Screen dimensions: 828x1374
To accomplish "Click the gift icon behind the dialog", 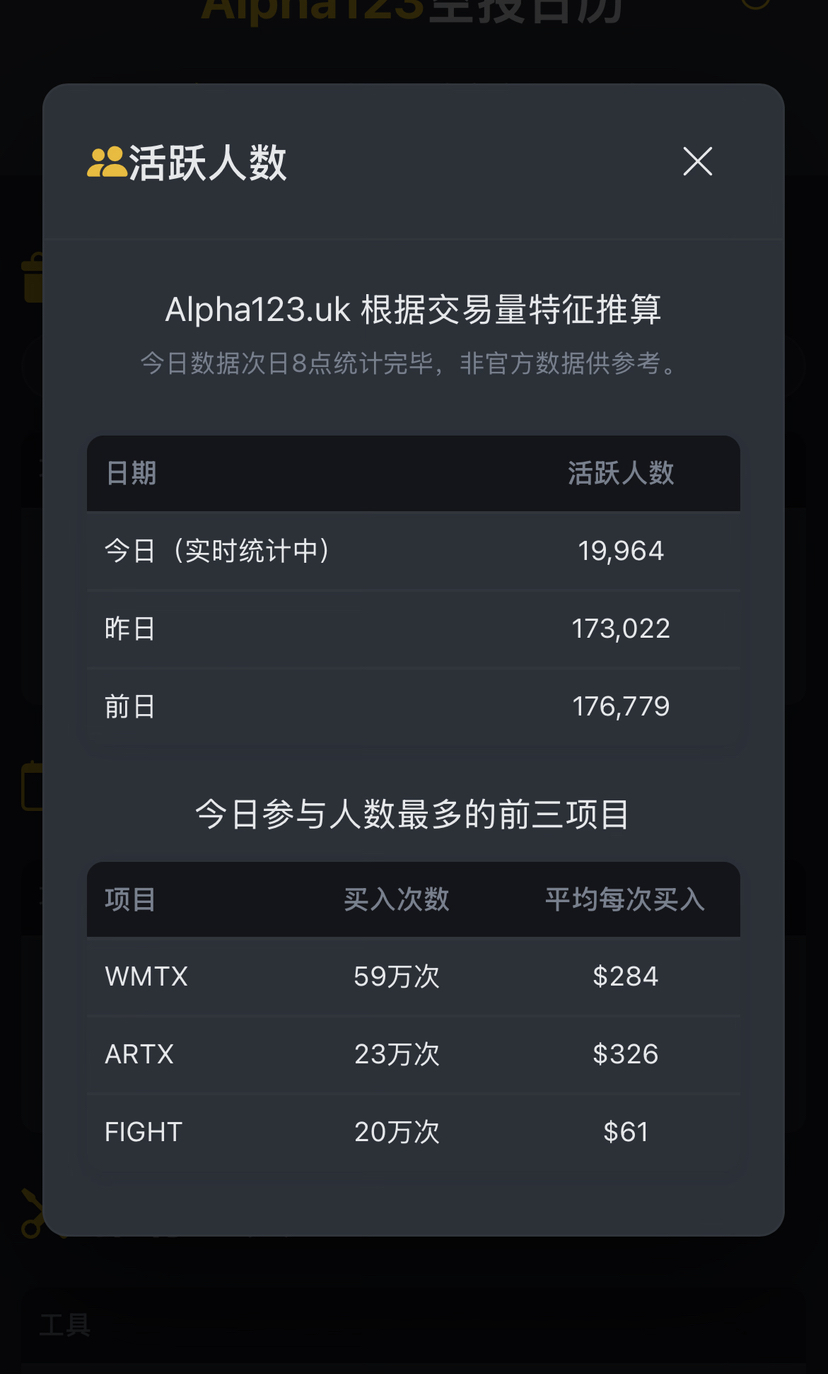I will click(x=32, y=278).
